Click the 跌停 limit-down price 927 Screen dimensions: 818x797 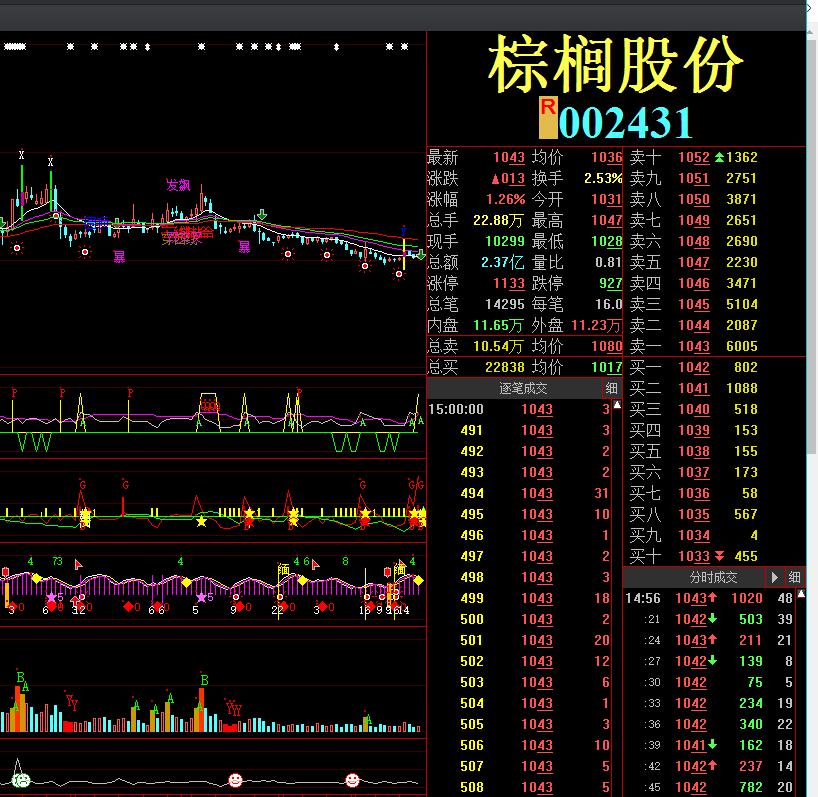coord(610,283)
